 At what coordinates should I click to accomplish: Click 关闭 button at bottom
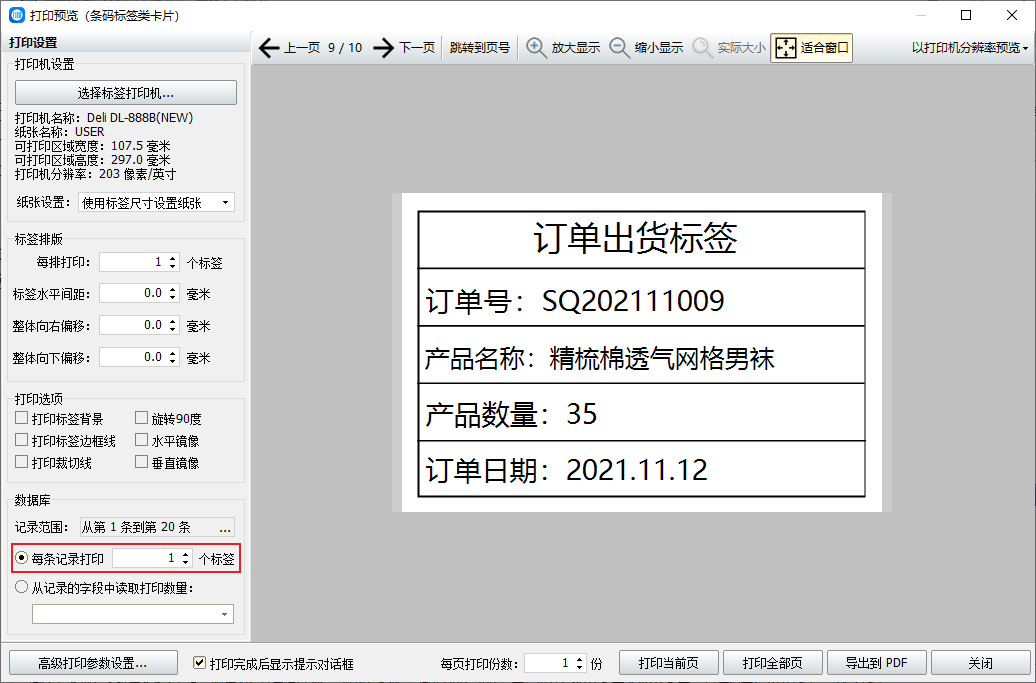(x=980, y=663)
